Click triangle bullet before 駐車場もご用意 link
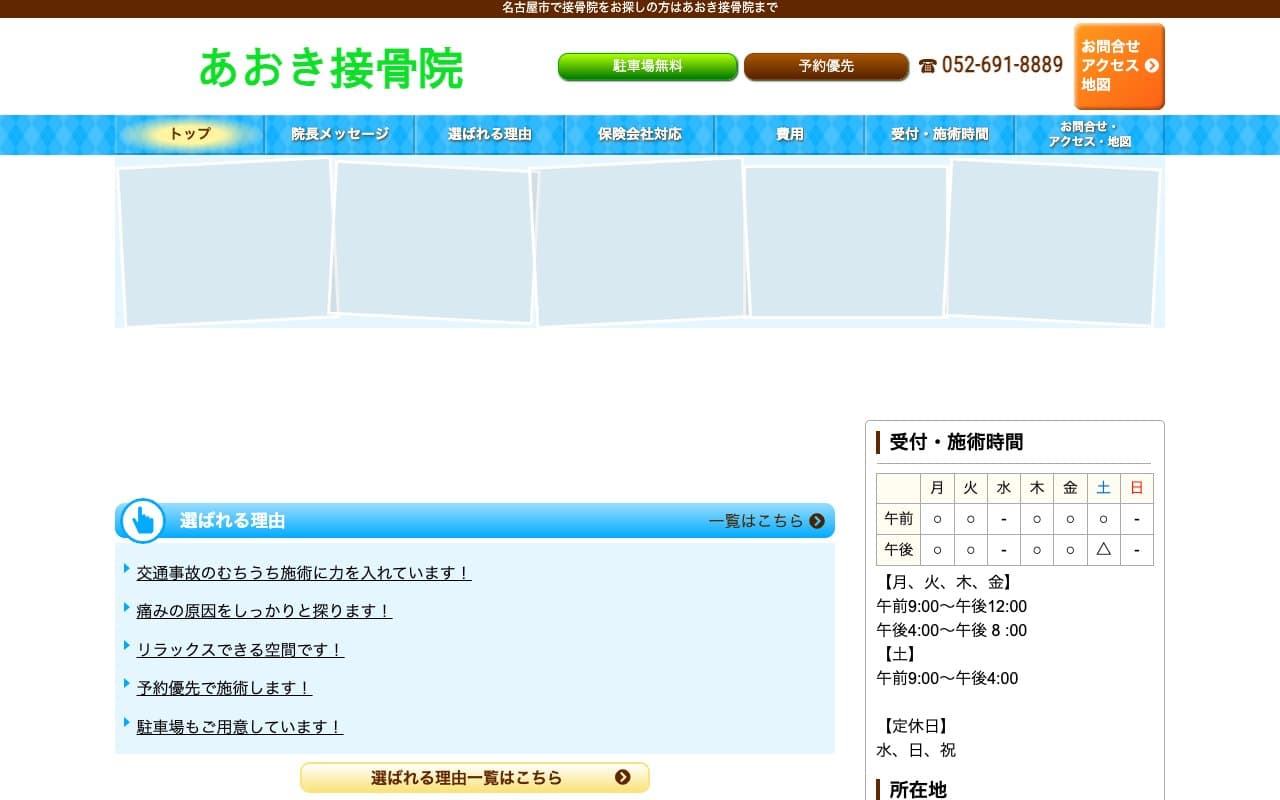The width and height of the screenshot is (1280, 800). pyautogui.click(x=127, y=722)
